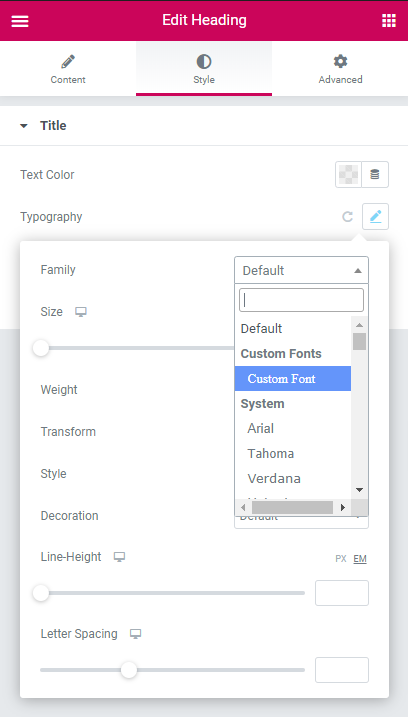The image size is (408, 717).
Task: Click the Letter Spacing responsive monitor icon
Action: [135, 634]
